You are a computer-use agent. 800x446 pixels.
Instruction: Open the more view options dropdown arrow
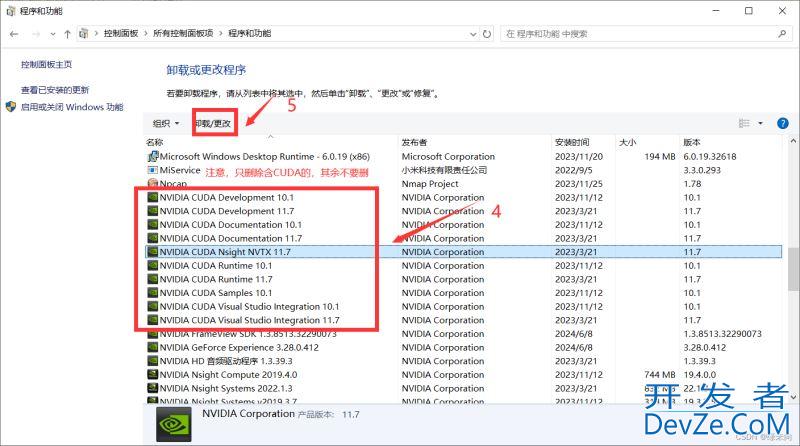(x=760, y=123)
